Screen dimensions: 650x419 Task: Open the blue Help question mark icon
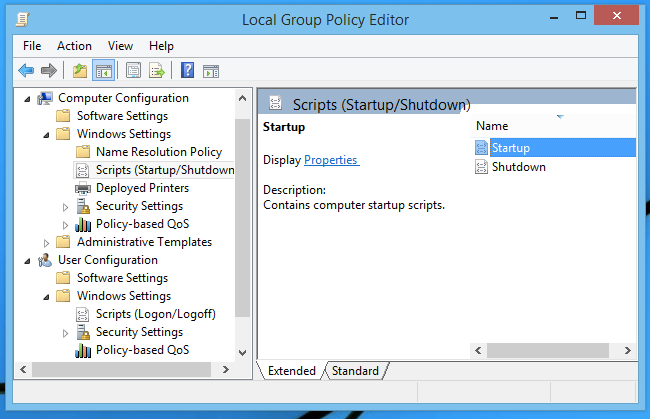pyautogui.click(x=187, y=70)
